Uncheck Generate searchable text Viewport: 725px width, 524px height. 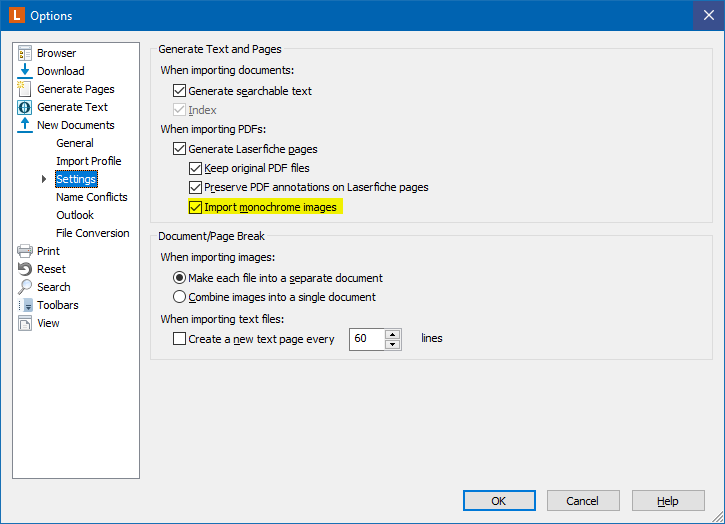pyautogui.click(x=179, y=91)
